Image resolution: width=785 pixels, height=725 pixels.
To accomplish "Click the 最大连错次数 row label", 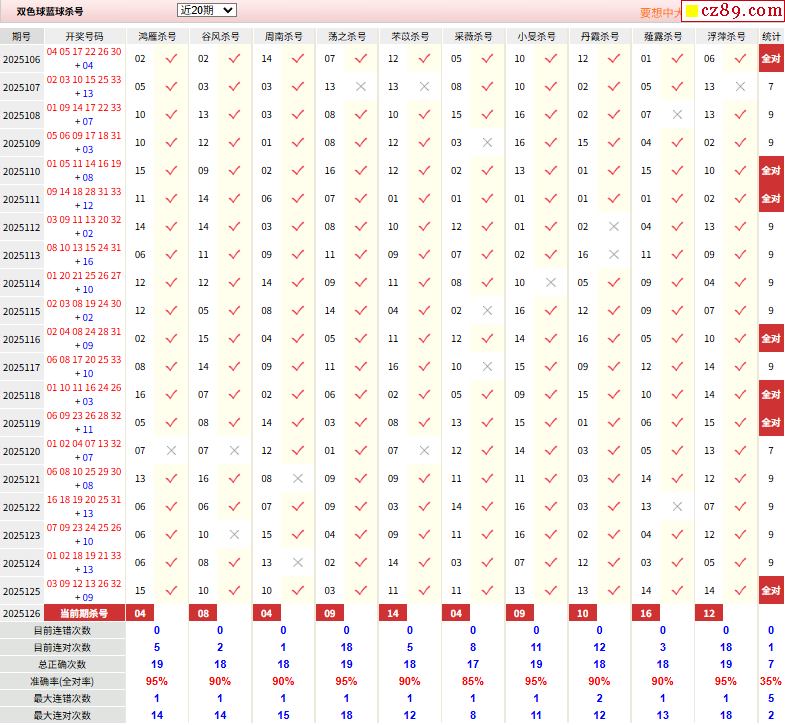I will pyautogui.click(x=63, y=699).
